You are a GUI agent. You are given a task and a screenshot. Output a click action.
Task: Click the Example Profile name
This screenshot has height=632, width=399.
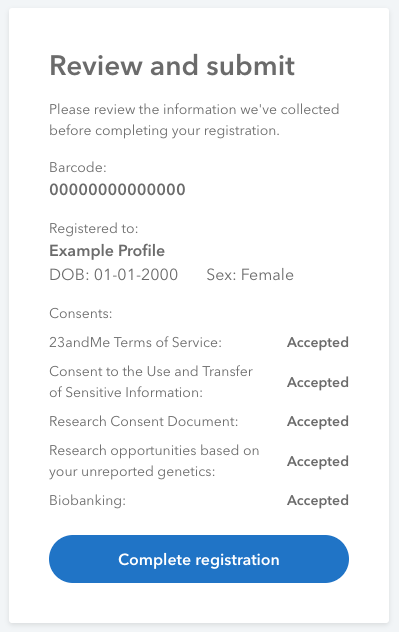pos(107,251)
